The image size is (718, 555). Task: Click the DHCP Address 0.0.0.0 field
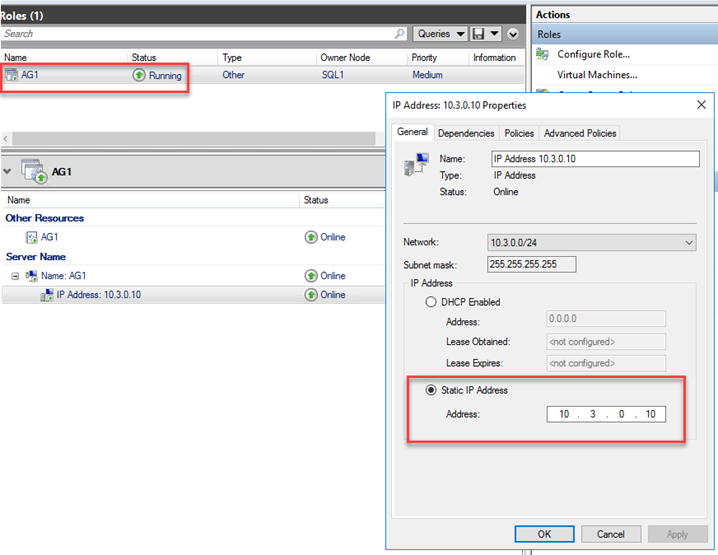606,319
